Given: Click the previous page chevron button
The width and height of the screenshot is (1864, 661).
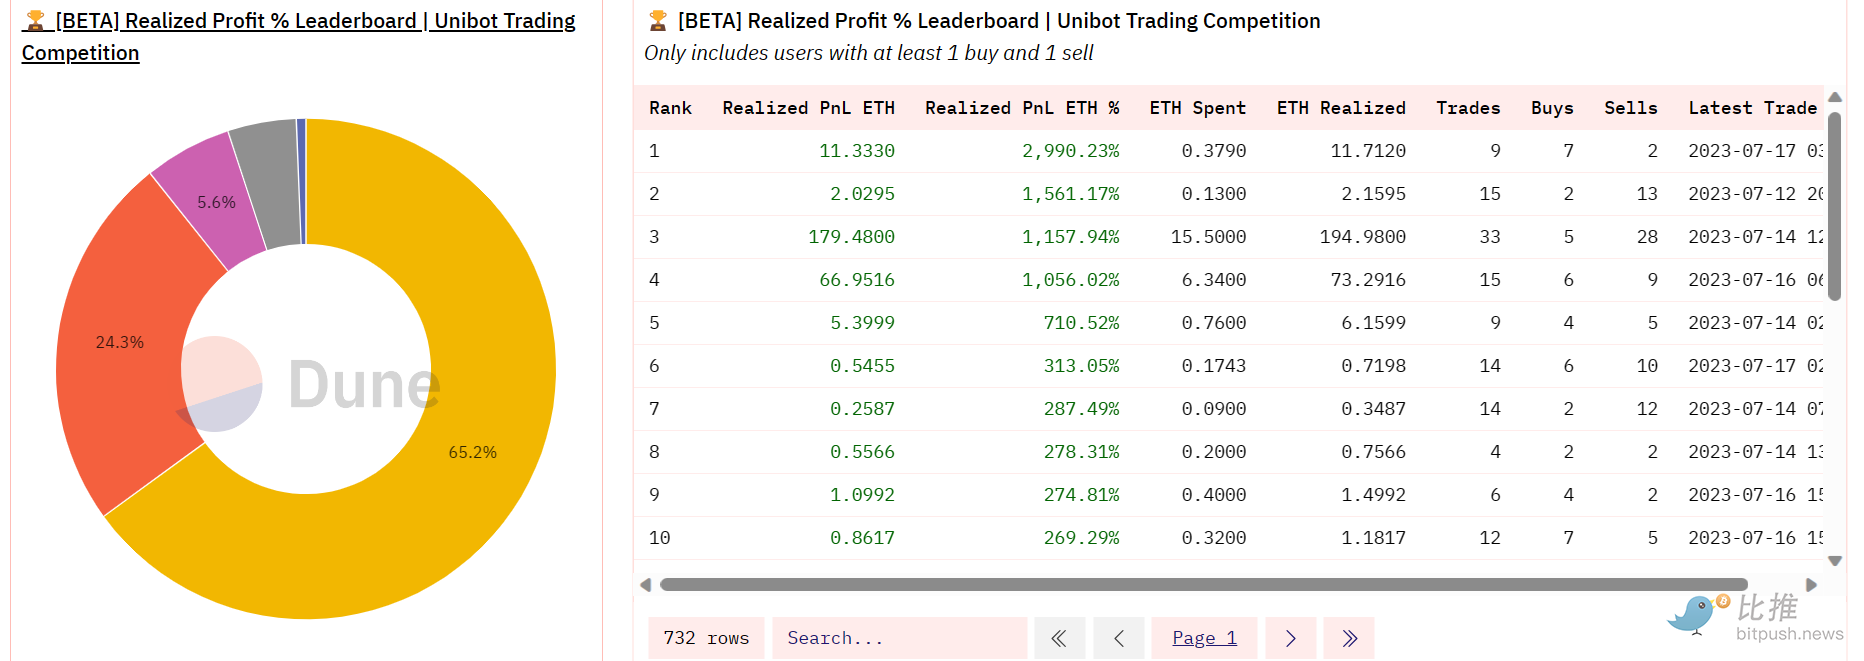Looking at the screenshot, I should coord(1119,638).
